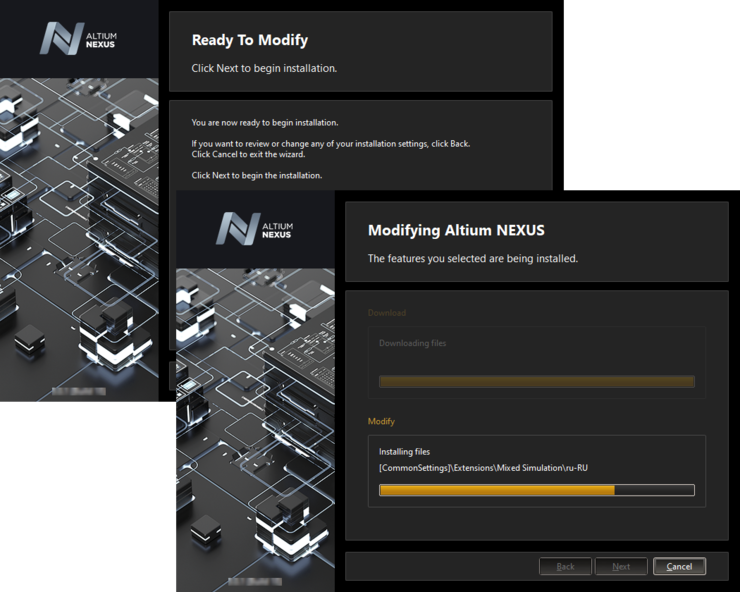
Task: Click the circuit artwork in the Ready To Modify window
Action: [79, 239]
